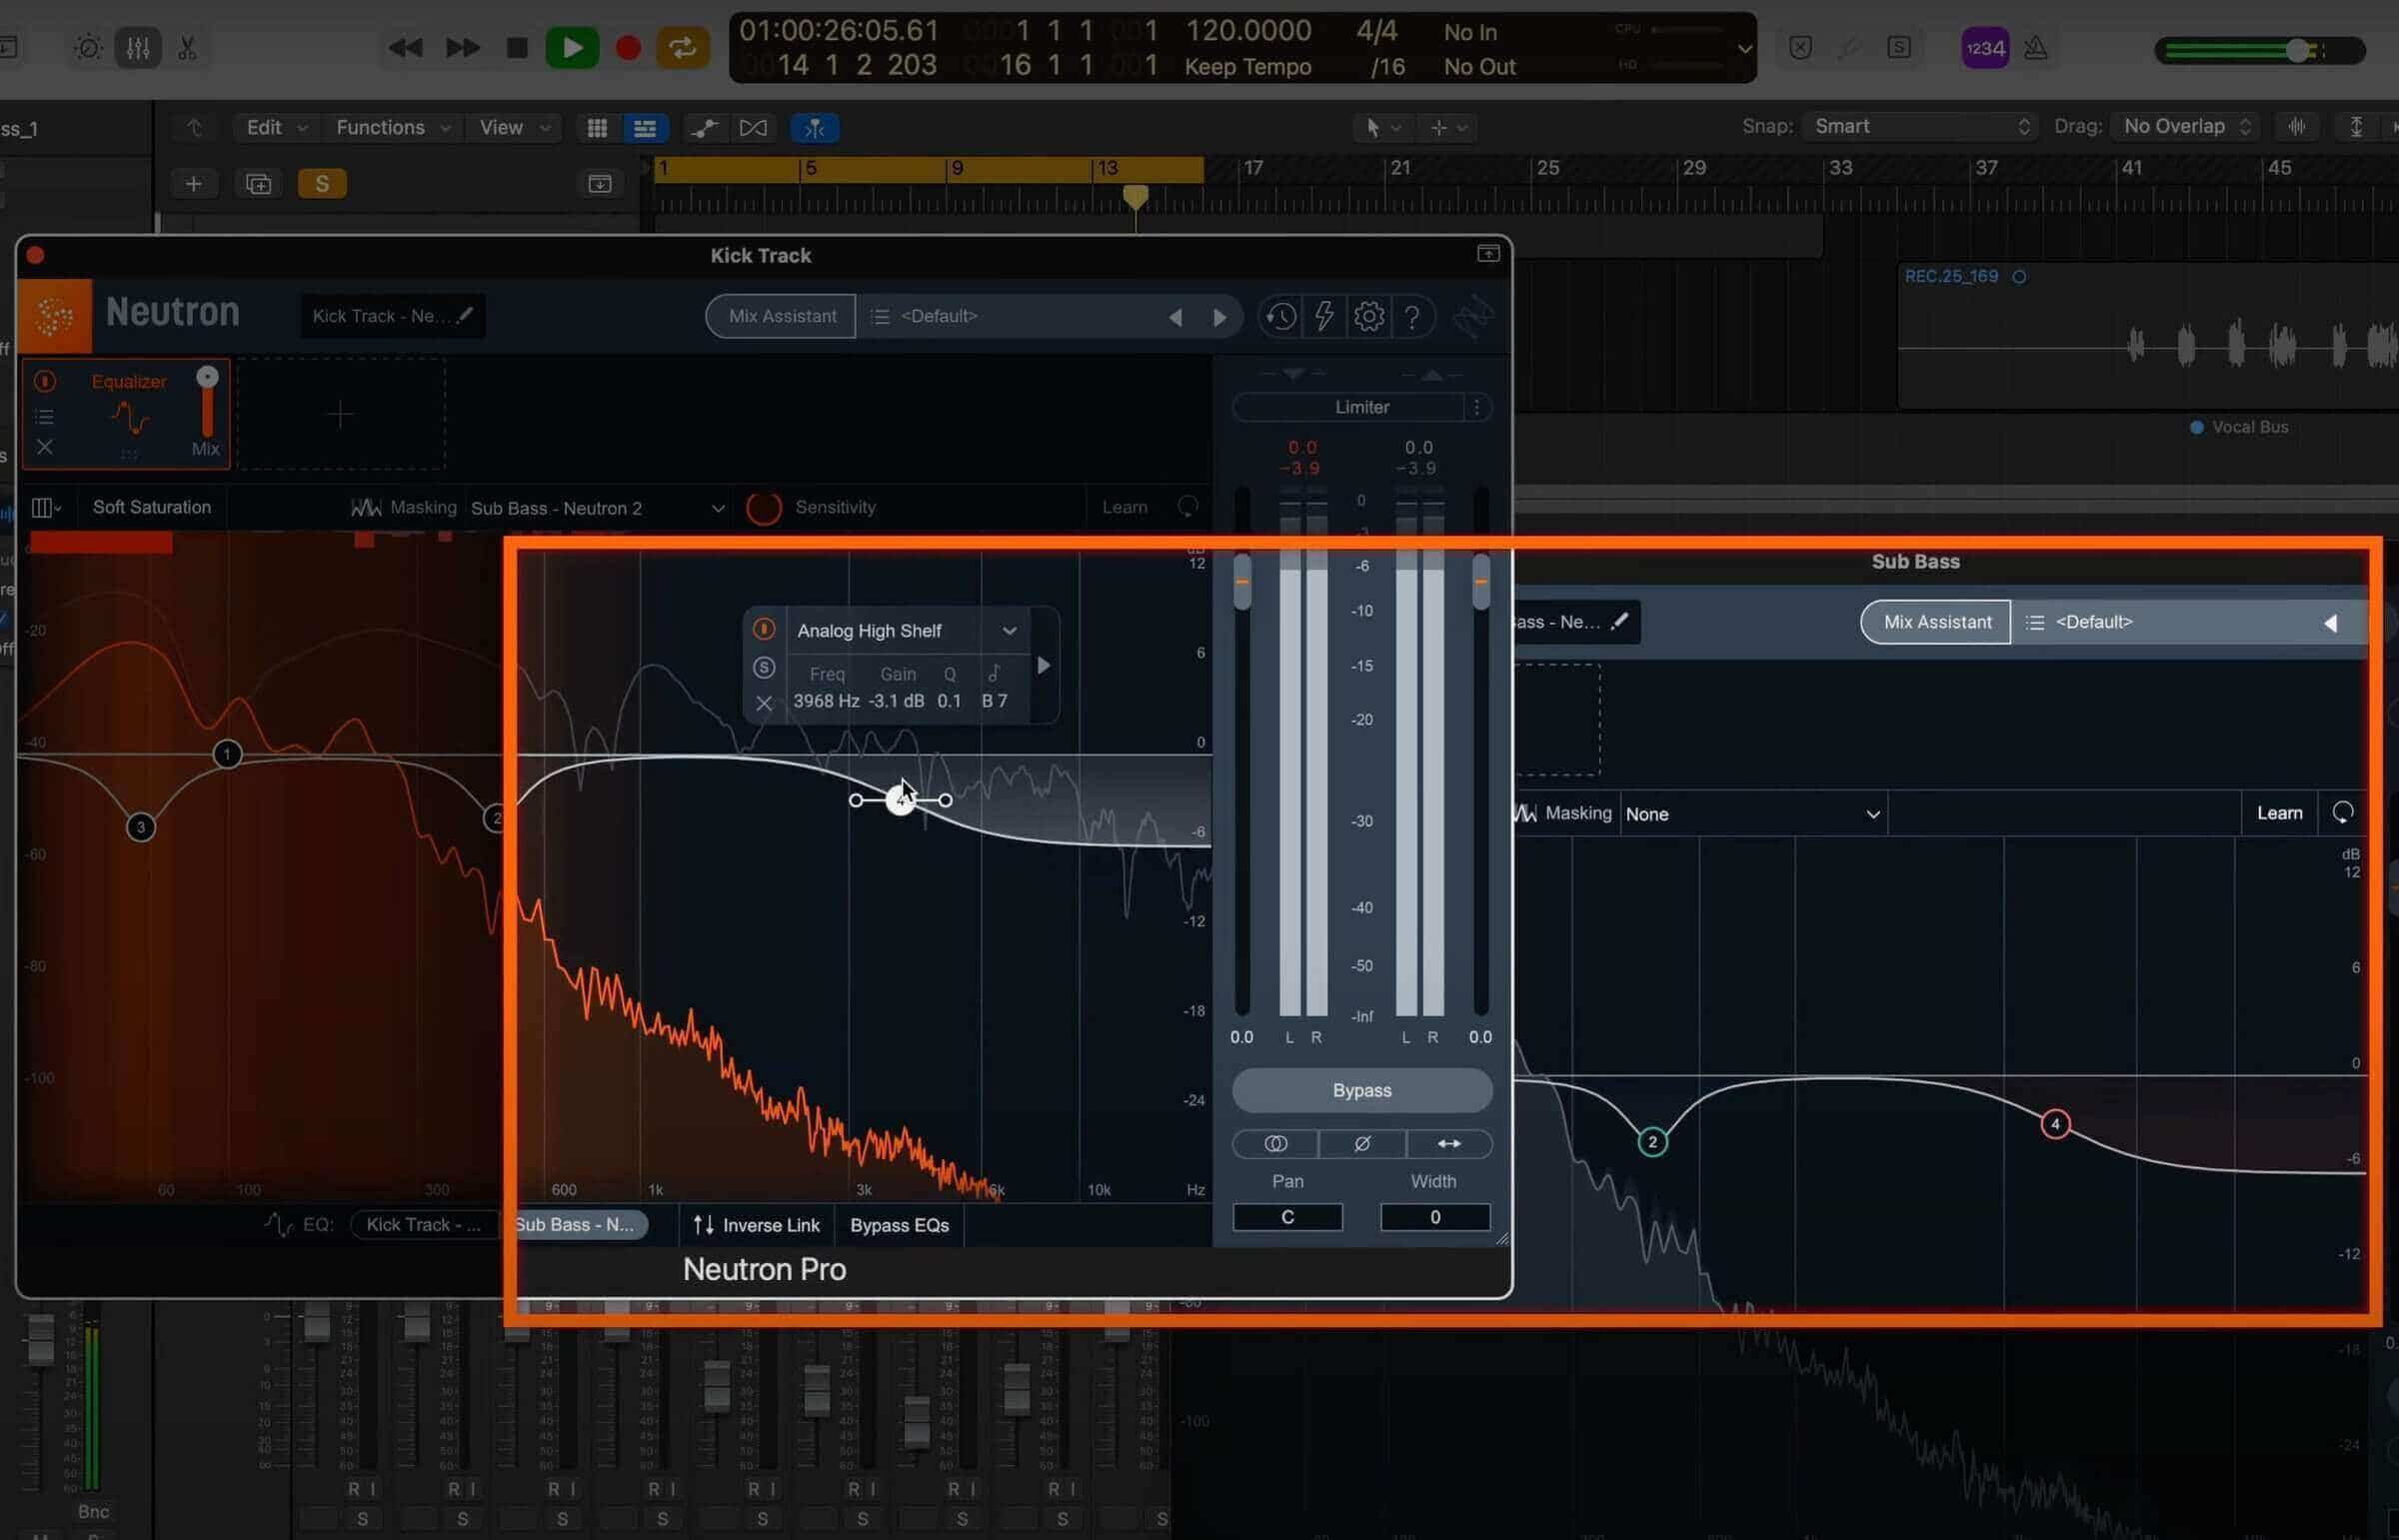Open the Analog High Shelf filter type dropdown
This screenshot has height=1540, width=2399.
pos(906,631)
